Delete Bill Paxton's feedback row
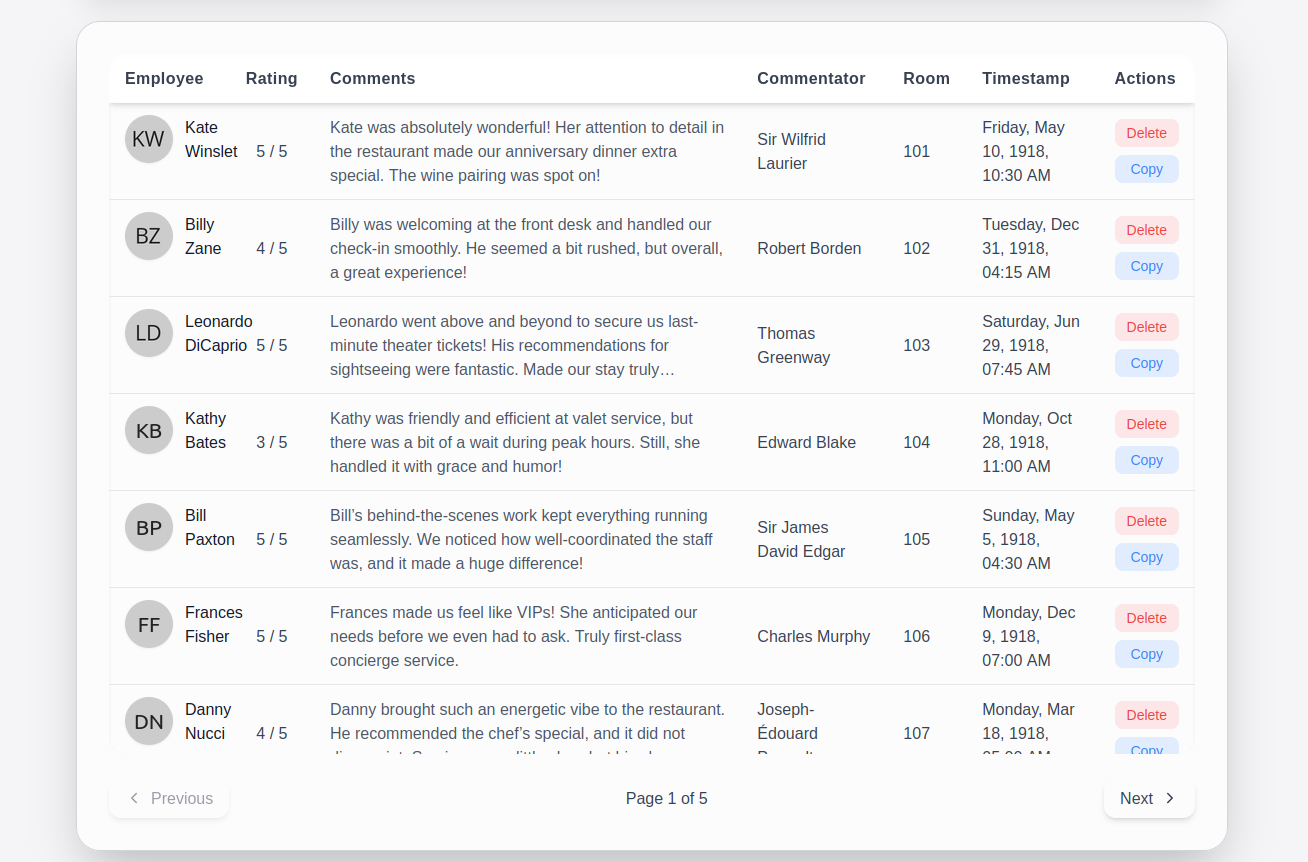1308x862 pixels. coord(1146,521)
